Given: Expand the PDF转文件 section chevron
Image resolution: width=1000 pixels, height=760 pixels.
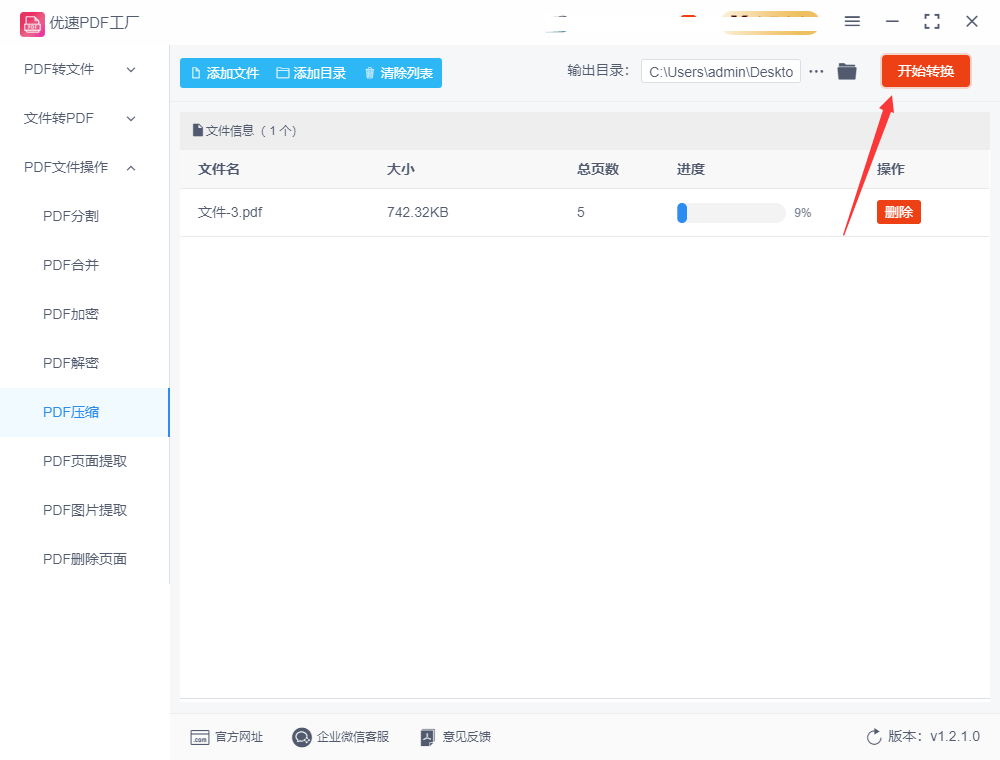Looking at the screenshot, I should (131, 69).
